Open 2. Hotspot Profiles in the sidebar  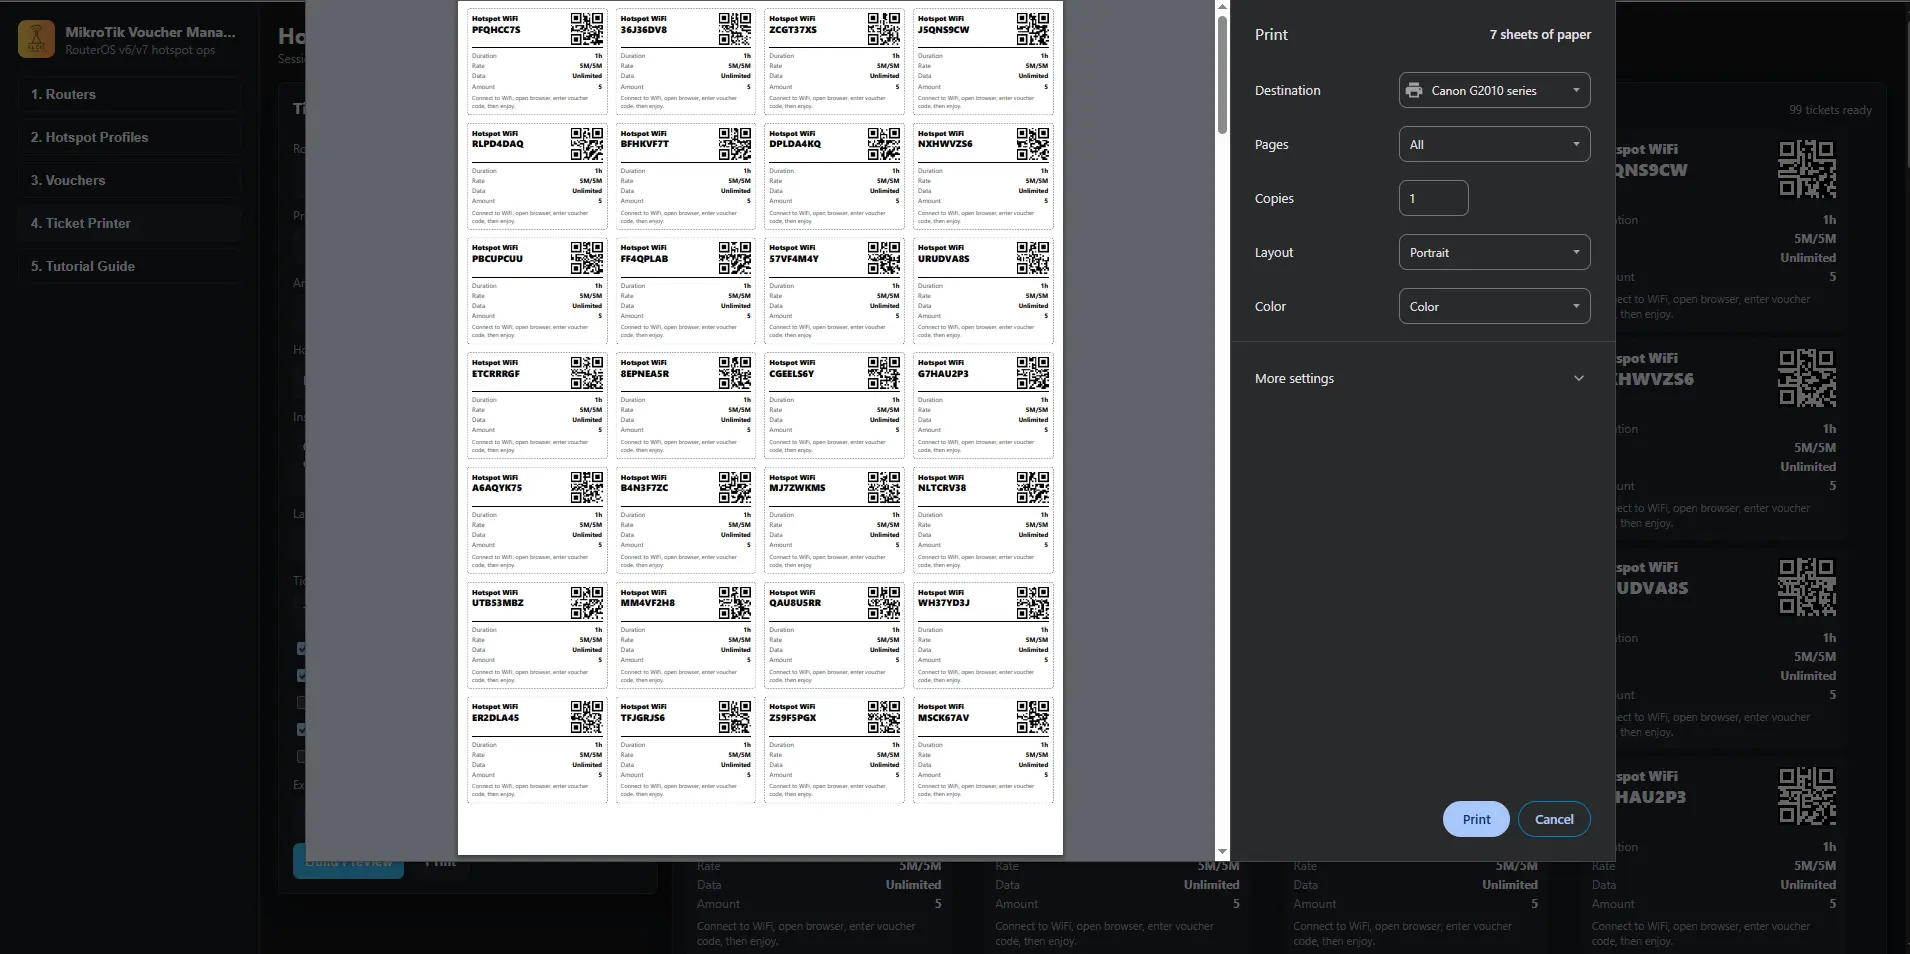coord(130,137)
